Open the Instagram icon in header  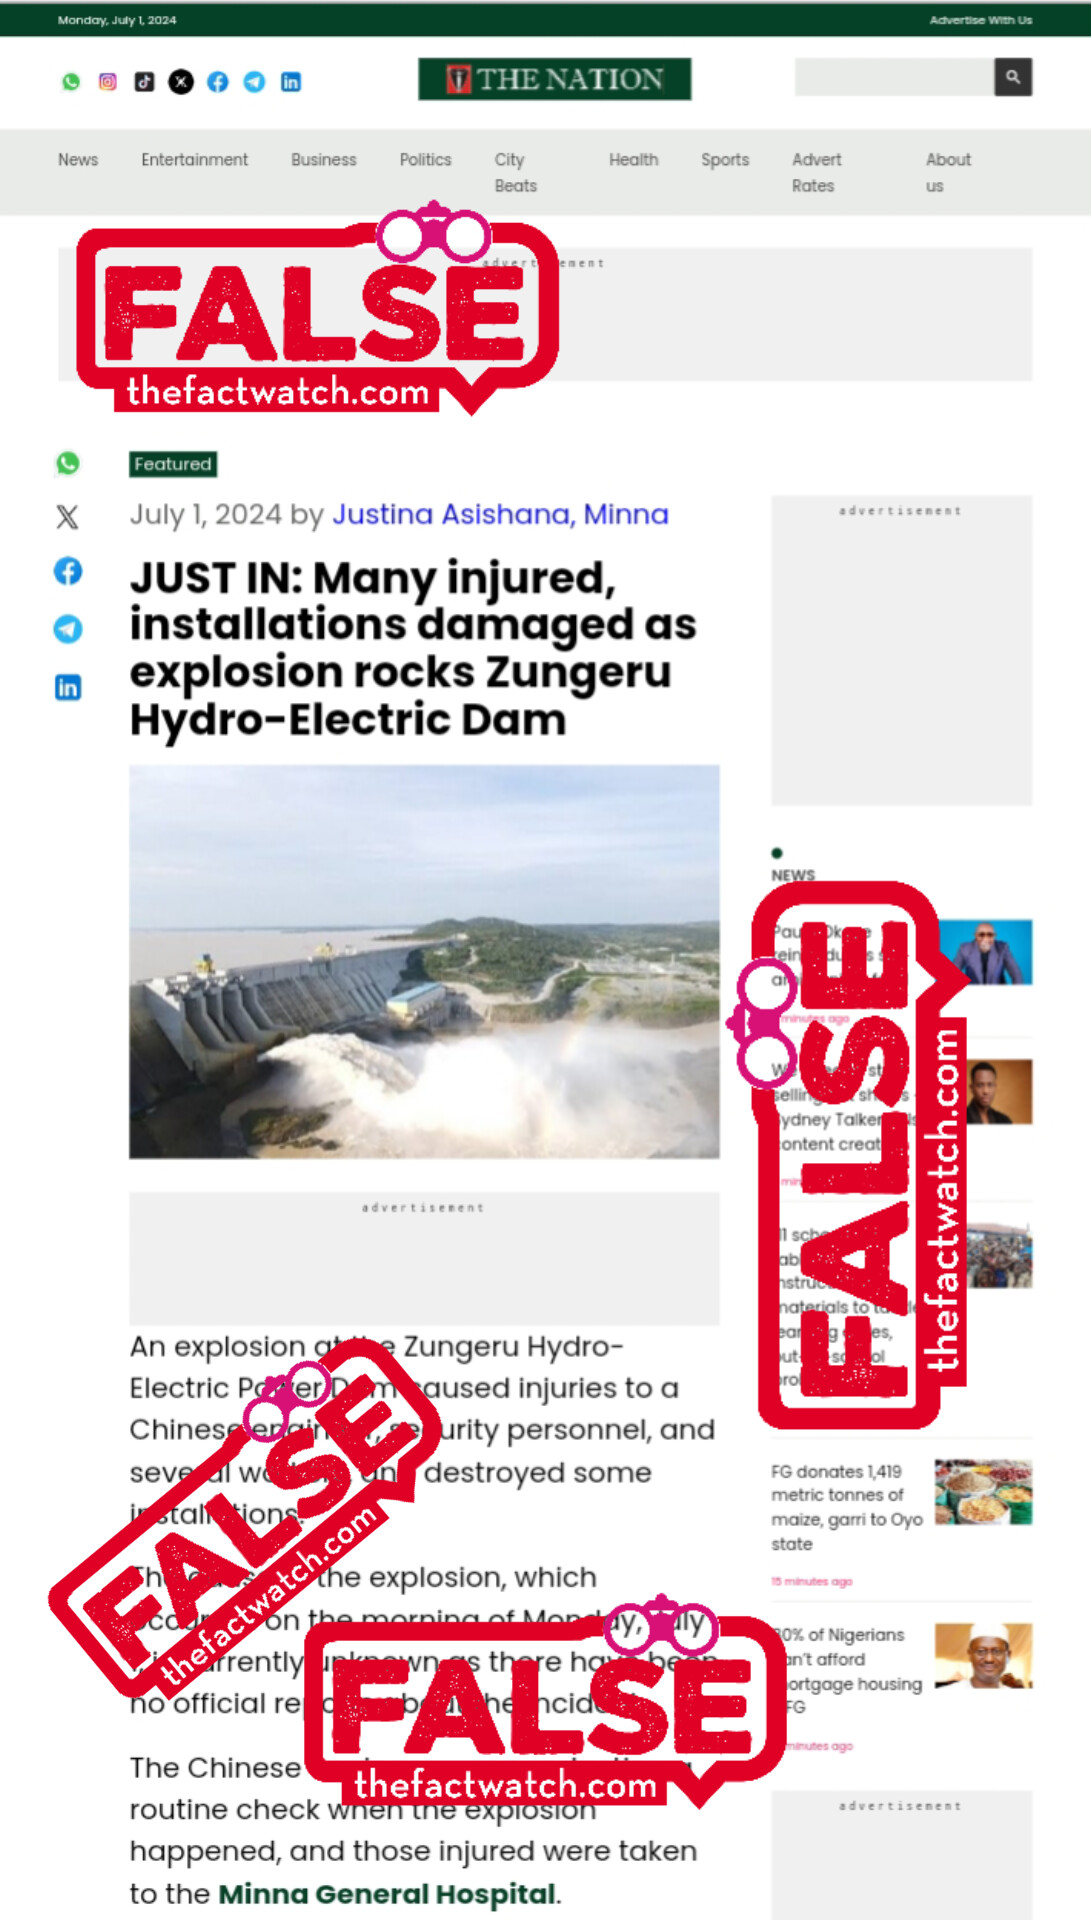[108, 82]
